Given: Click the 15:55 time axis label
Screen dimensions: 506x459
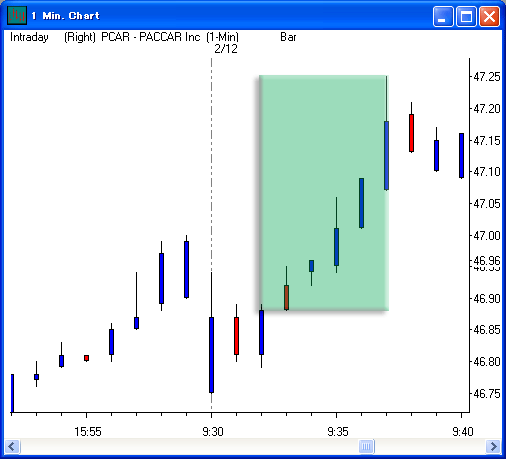Looking at the screenshot, I should [x=88, y=432].
